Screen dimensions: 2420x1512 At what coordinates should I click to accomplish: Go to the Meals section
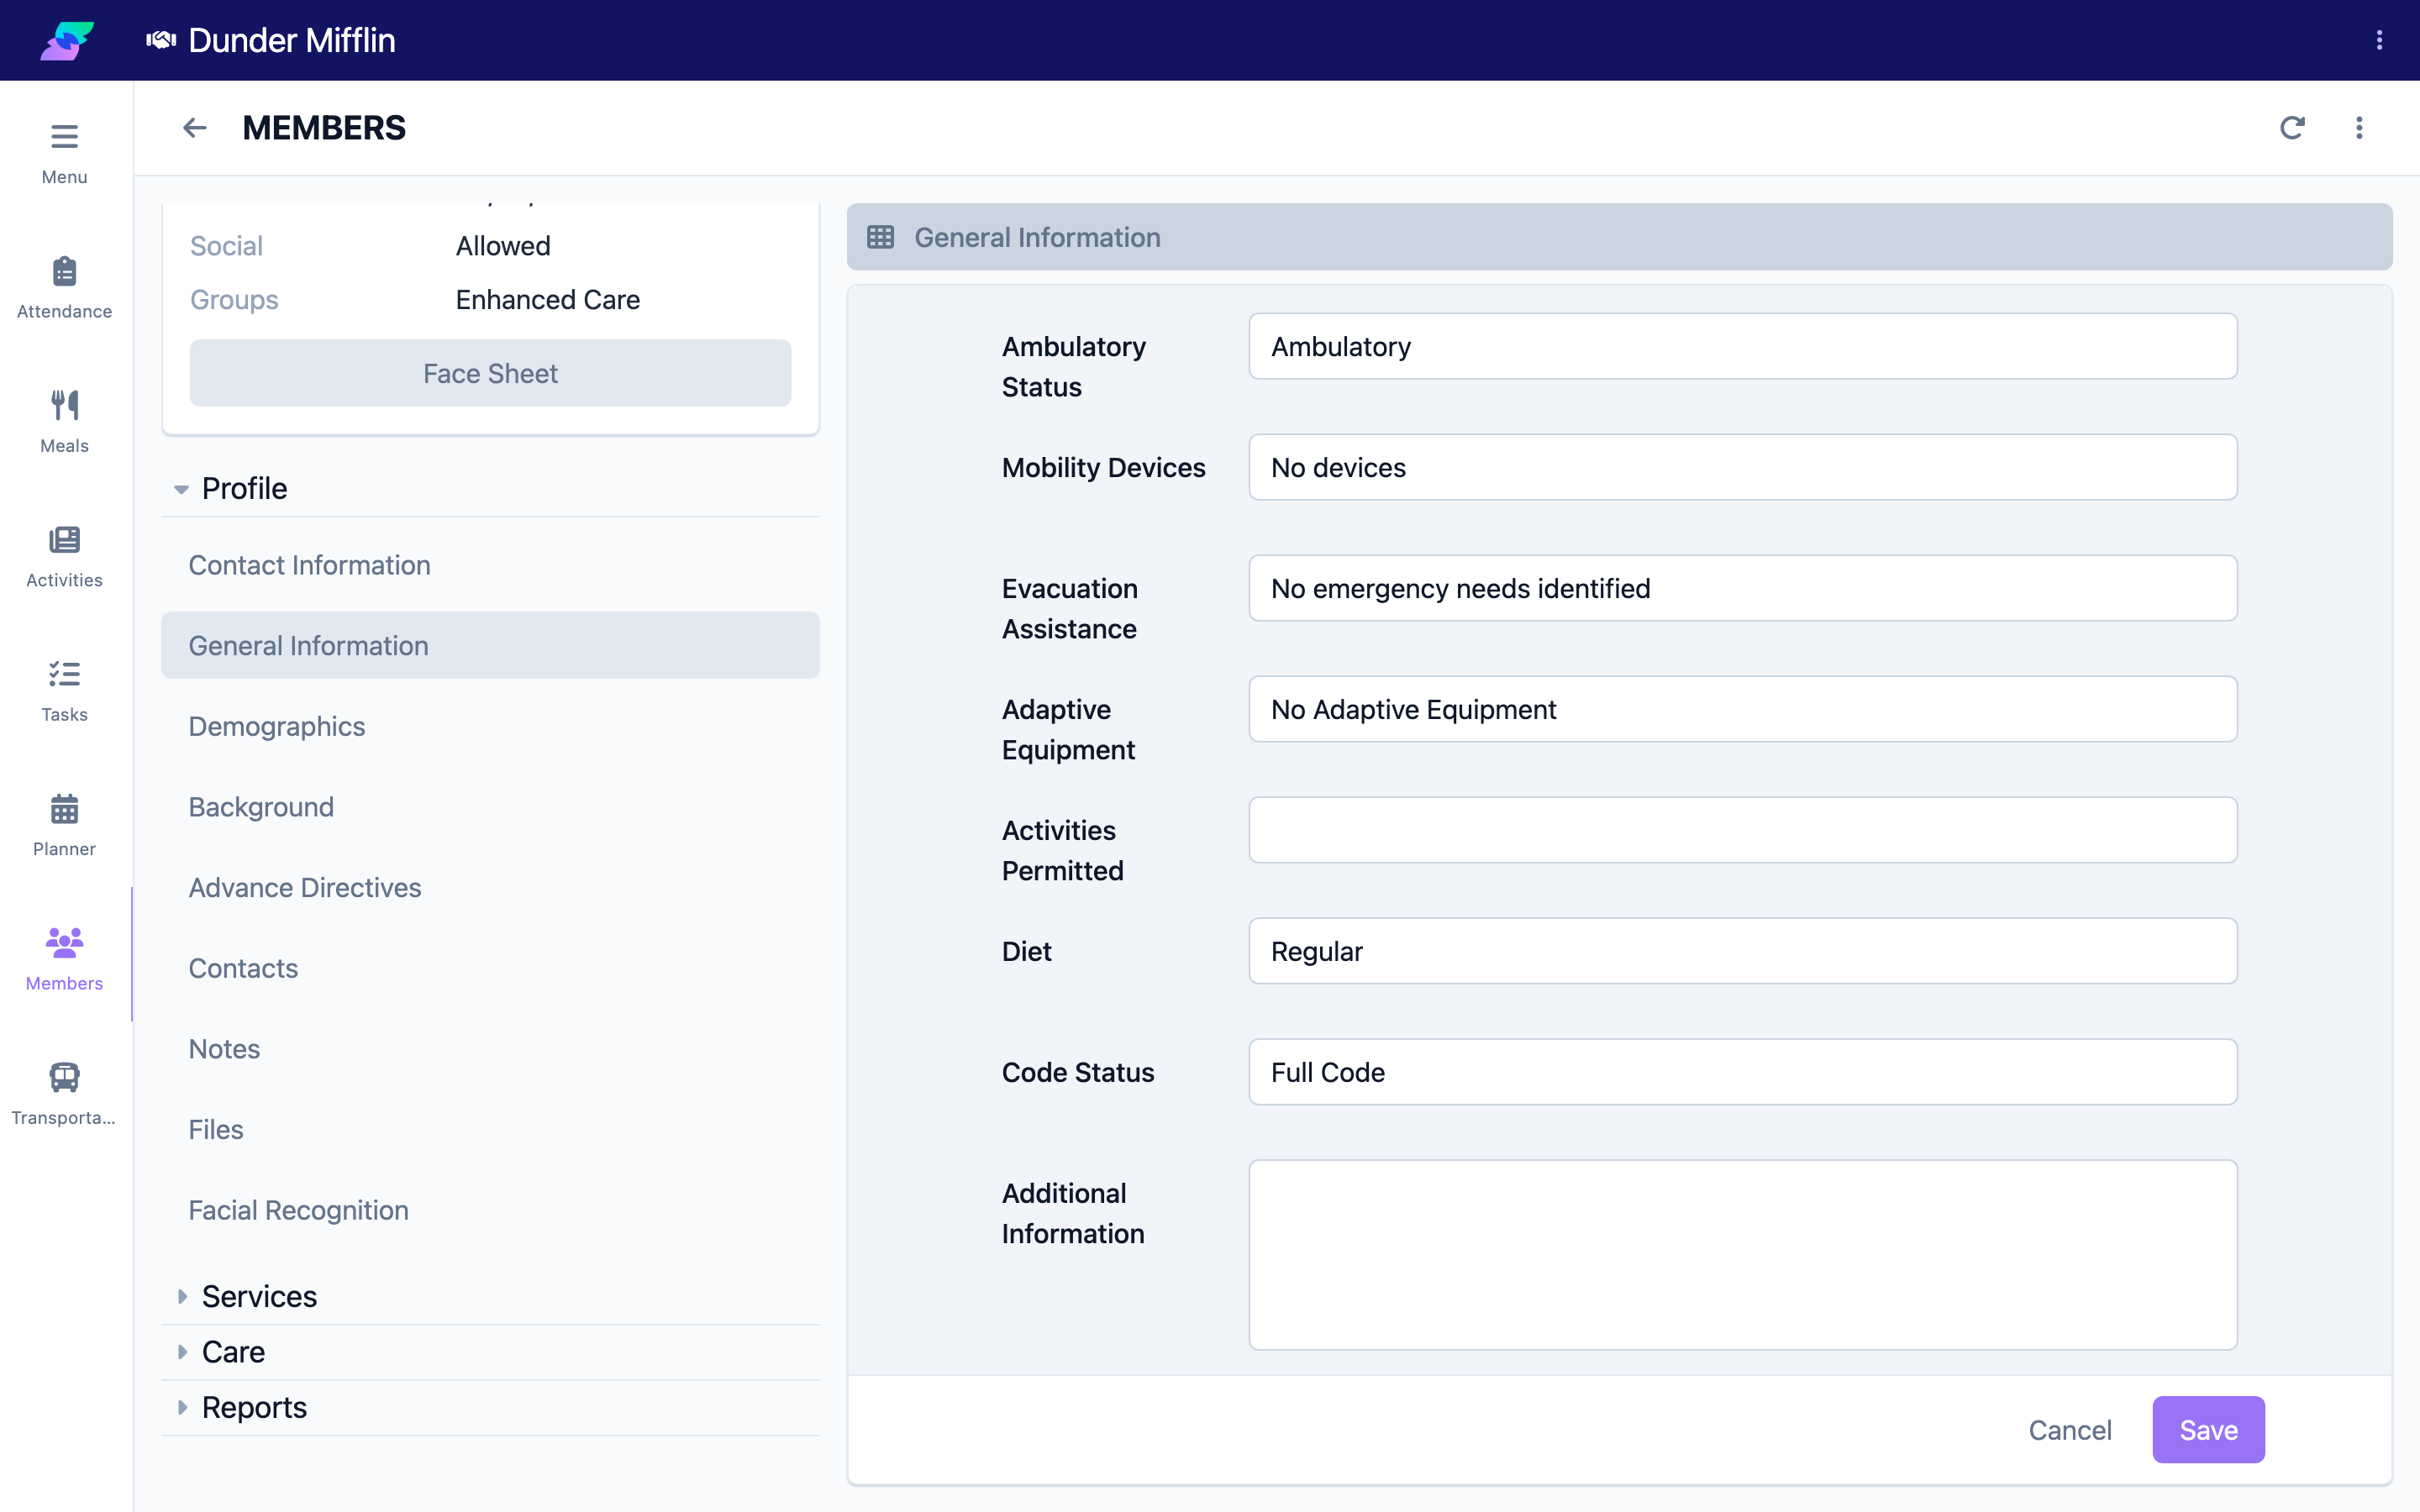point(64,422)
